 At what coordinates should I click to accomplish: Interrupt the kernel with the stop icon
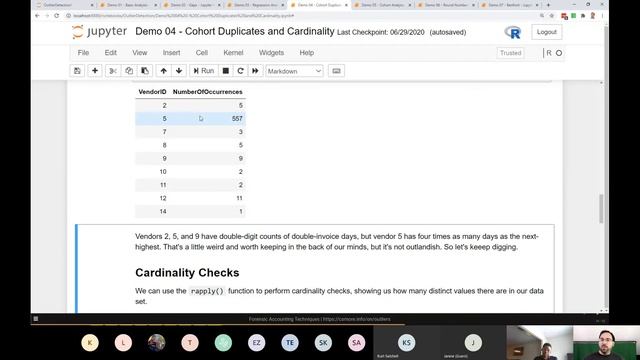click(x=225, y=71)
